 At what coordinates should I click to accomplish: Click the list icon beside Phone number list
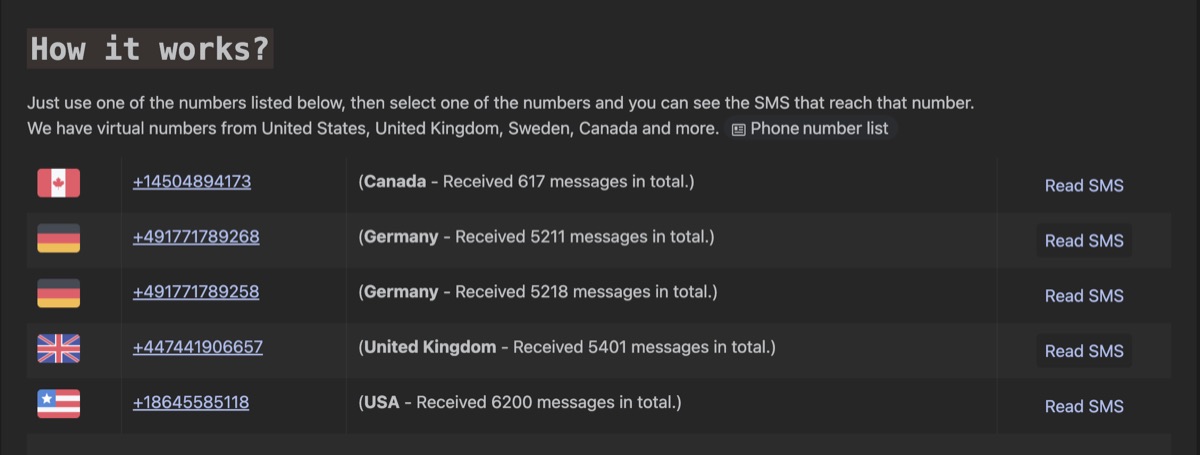point(739,129)
